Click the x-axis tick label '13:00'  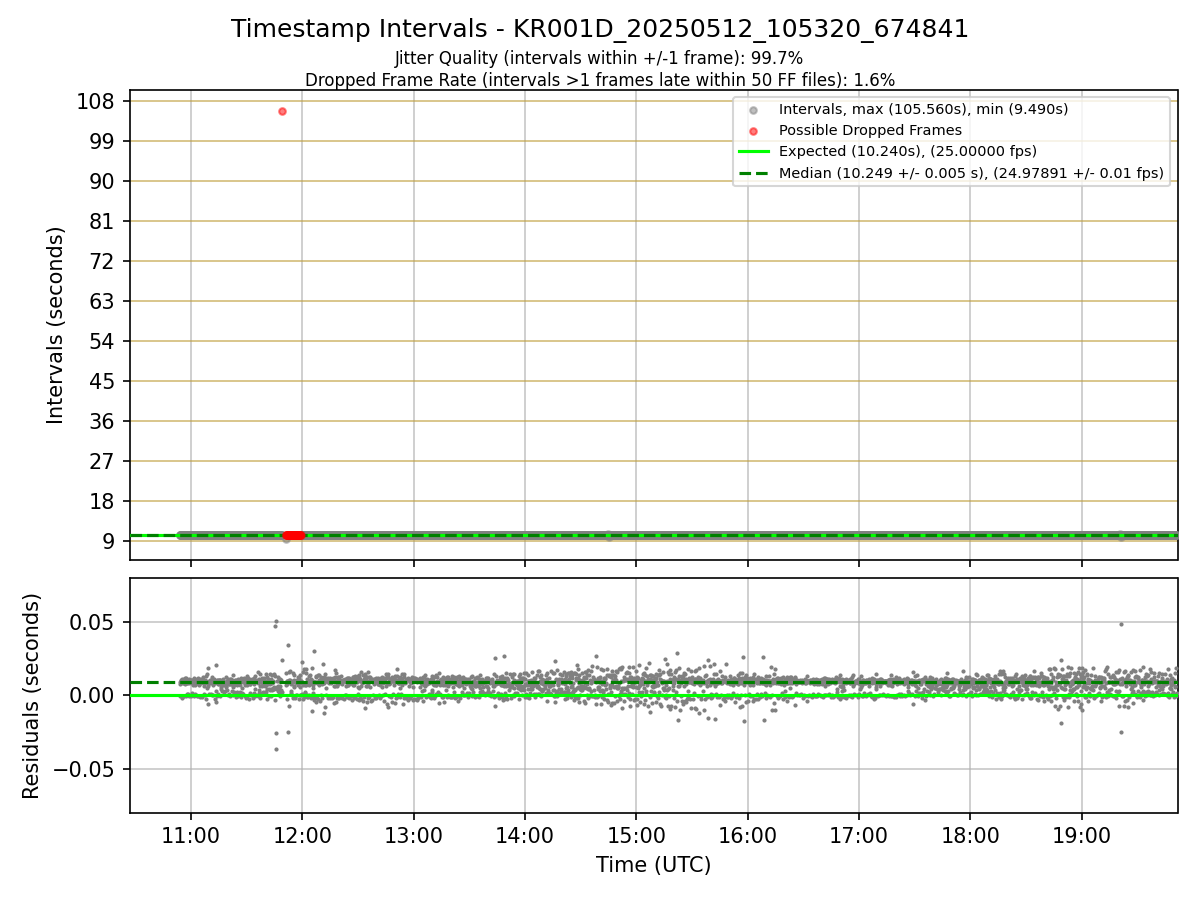(x=414, y=836)
